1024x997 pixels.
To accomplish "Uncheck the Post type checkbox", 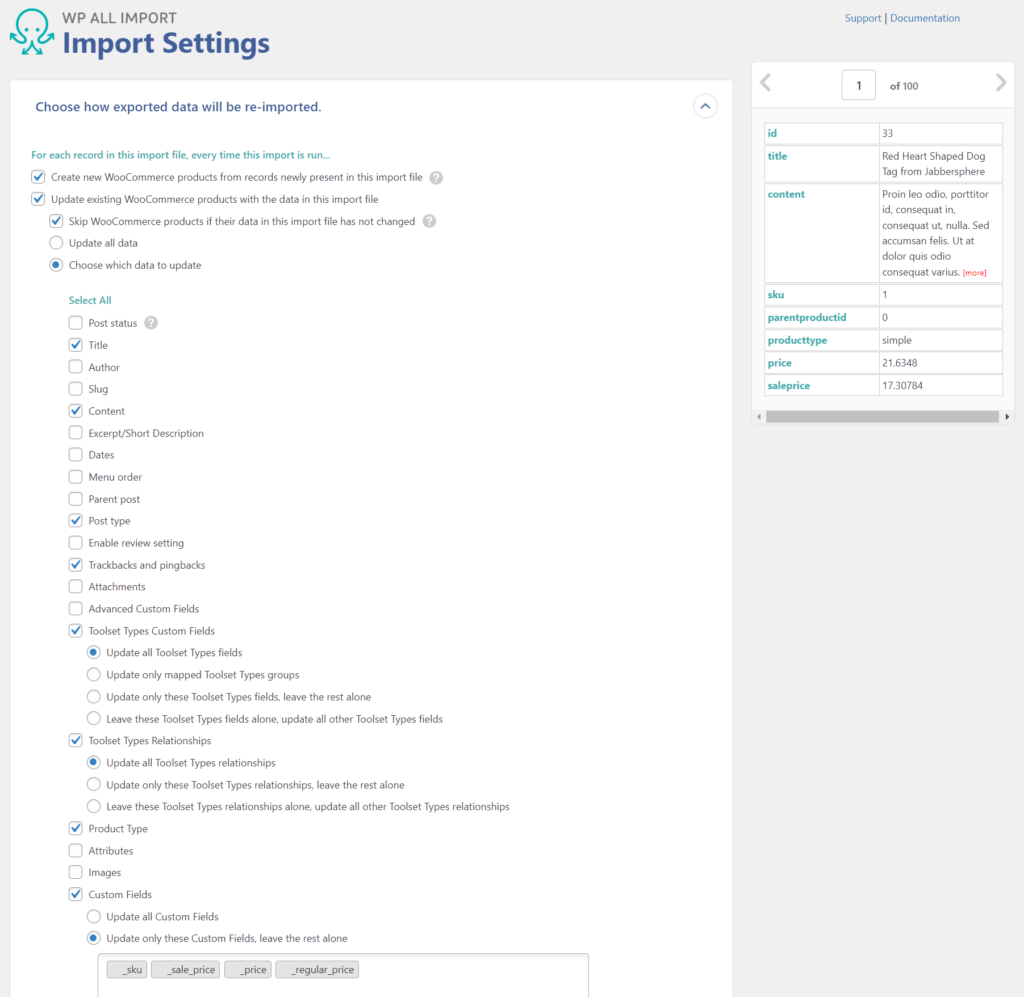I will [x=76, y=520].
